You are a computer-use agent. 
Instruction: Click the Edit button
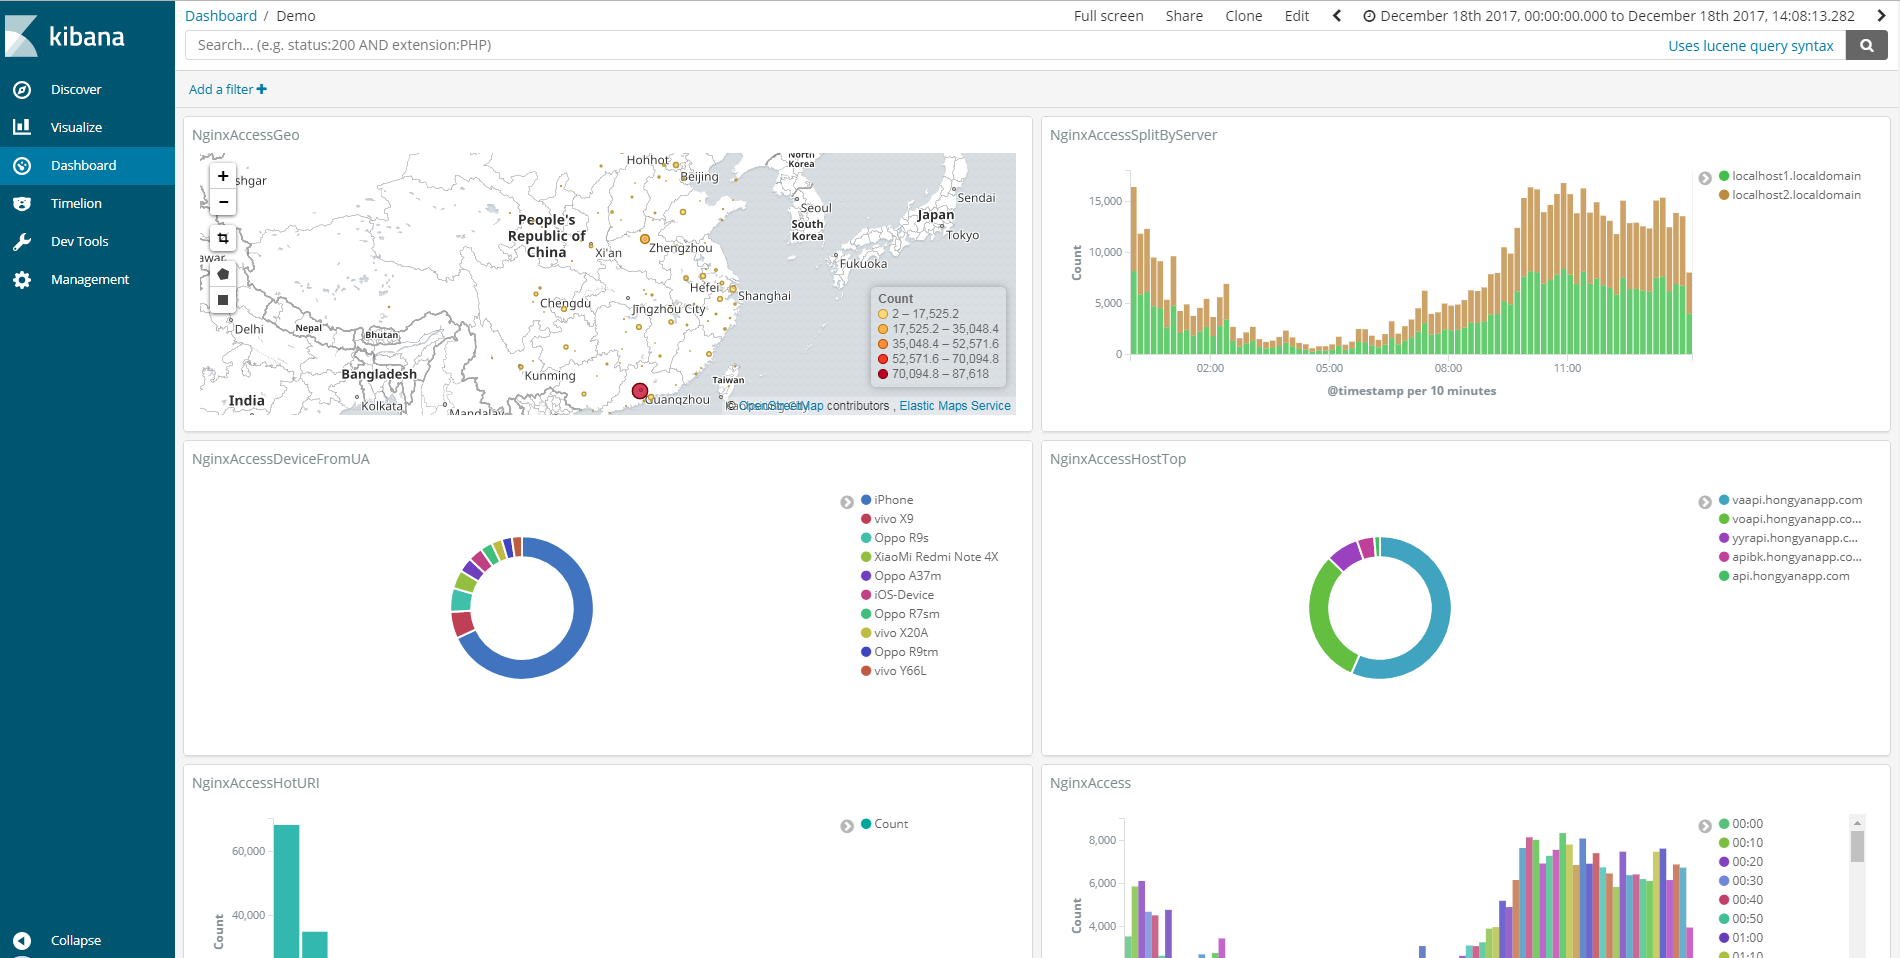pos(1297,16)
